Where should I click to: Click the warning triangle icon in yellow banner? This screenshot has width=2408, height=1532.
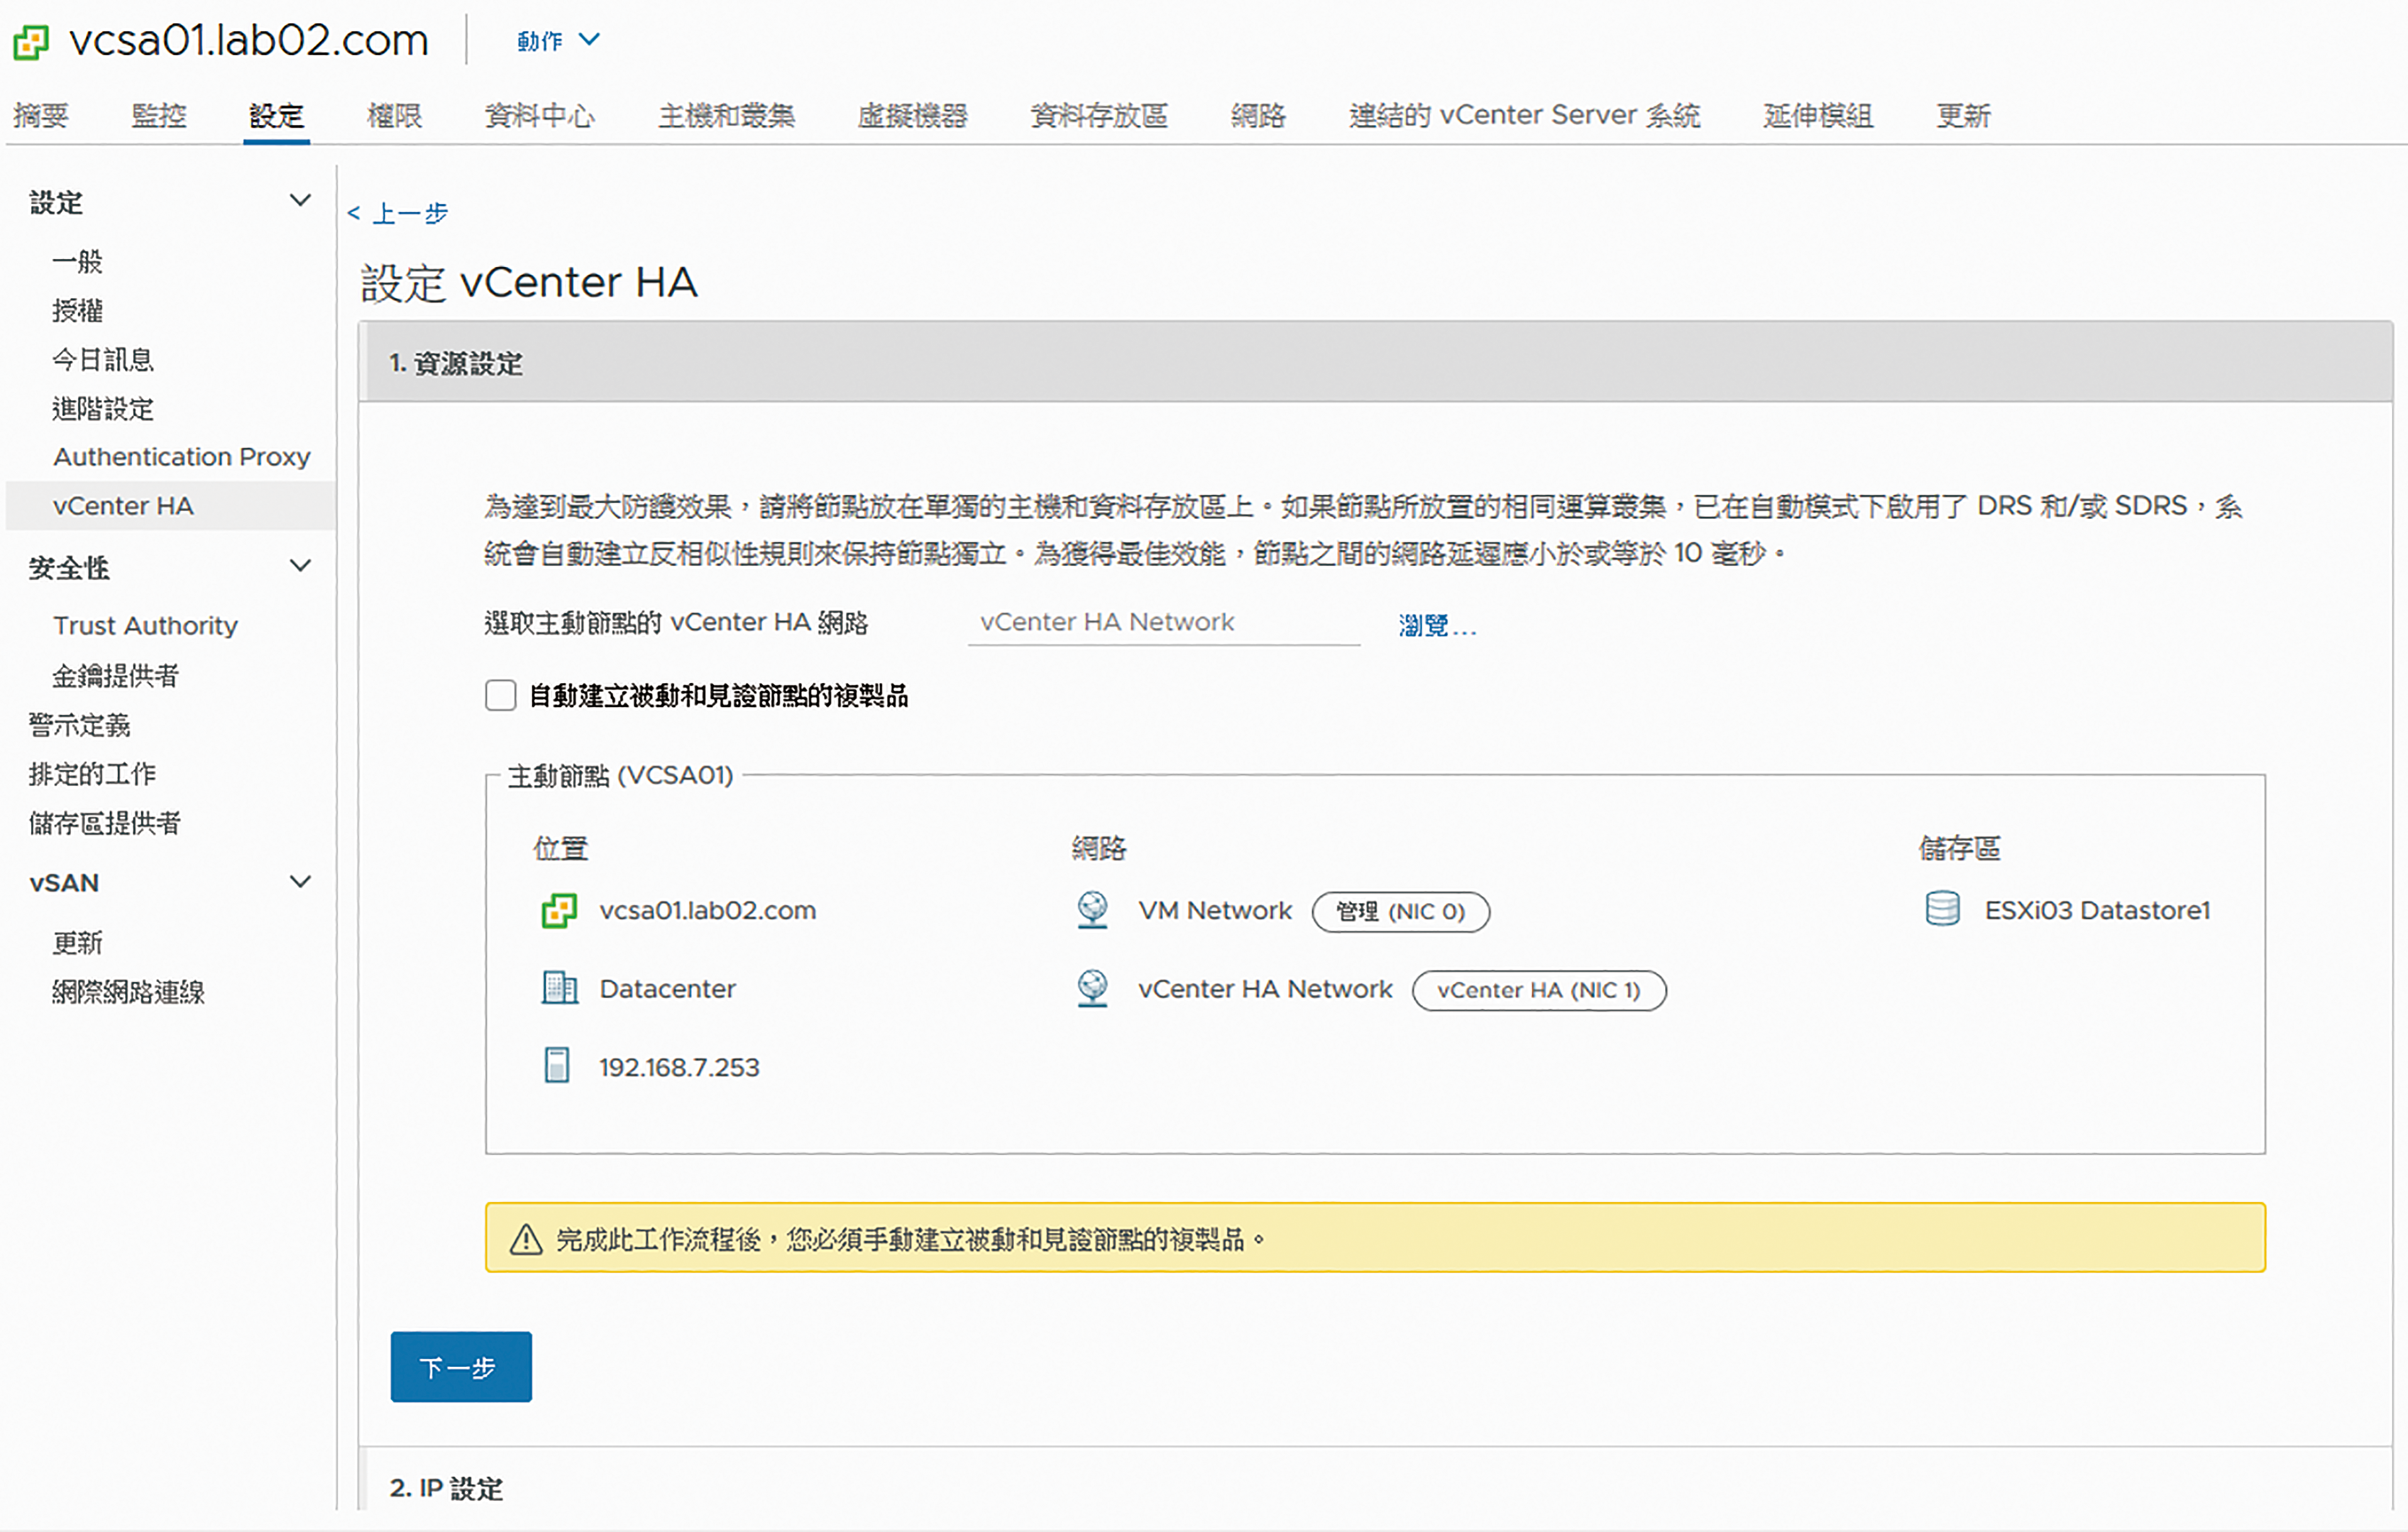coord(526,1239)
